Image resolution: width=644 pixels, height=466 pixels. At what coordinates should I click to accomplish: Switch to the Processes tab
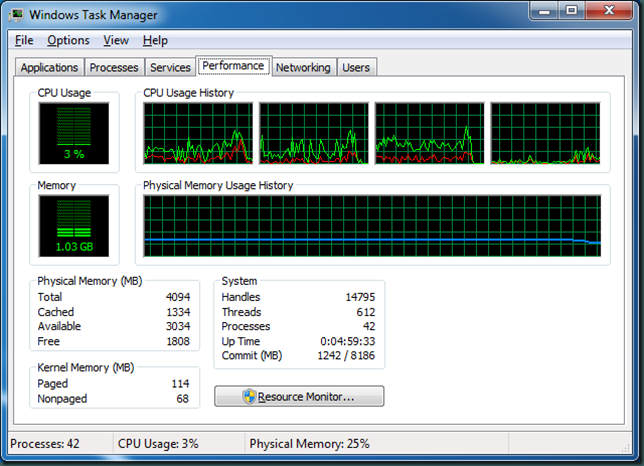coord(114,67)
